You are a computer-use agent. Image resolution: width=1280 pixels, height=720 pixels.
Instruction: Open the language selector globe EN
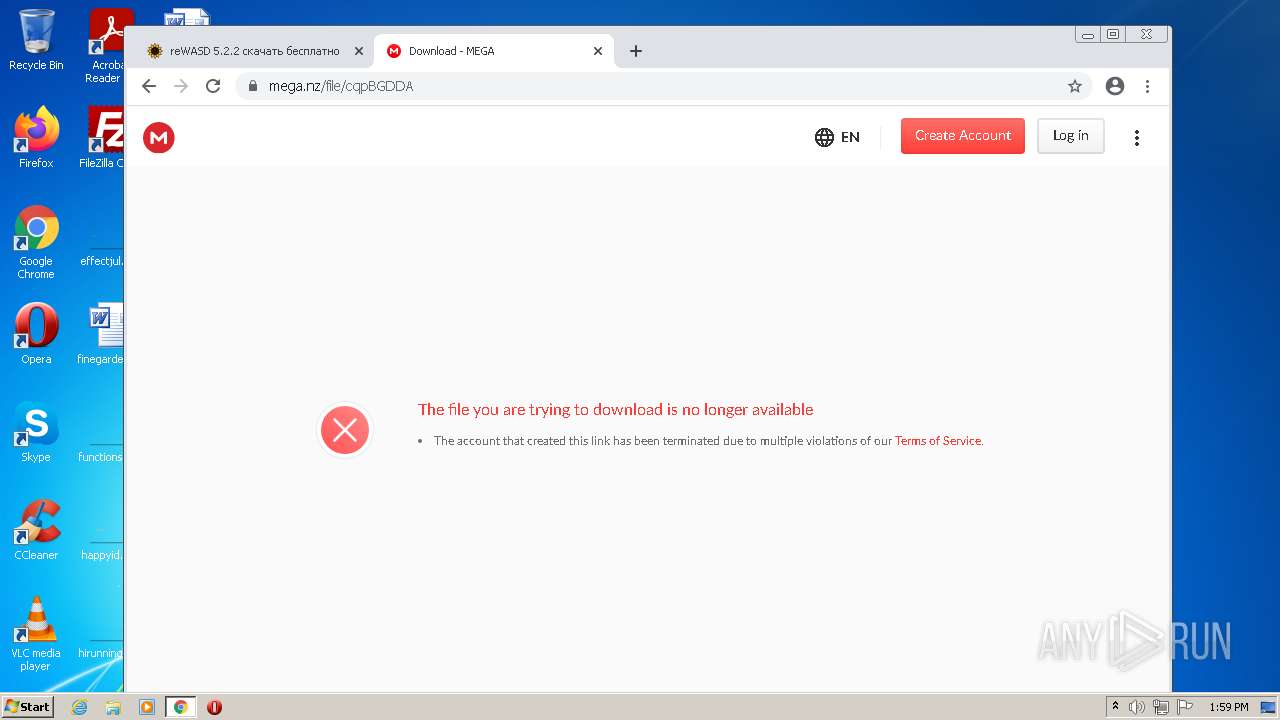click(837, 137)
